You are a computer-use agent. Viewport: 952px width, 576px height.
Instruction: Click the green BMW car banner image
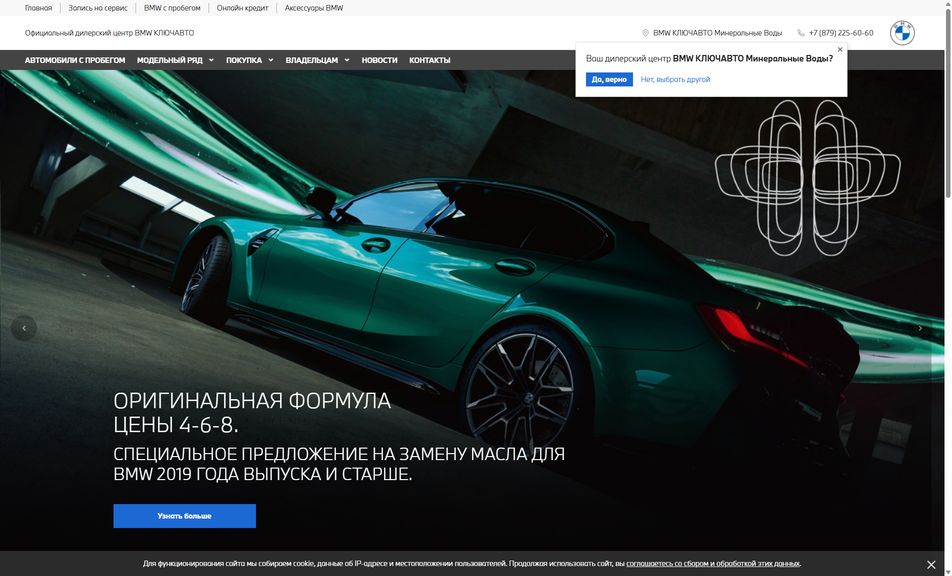[x=472, y=310]
